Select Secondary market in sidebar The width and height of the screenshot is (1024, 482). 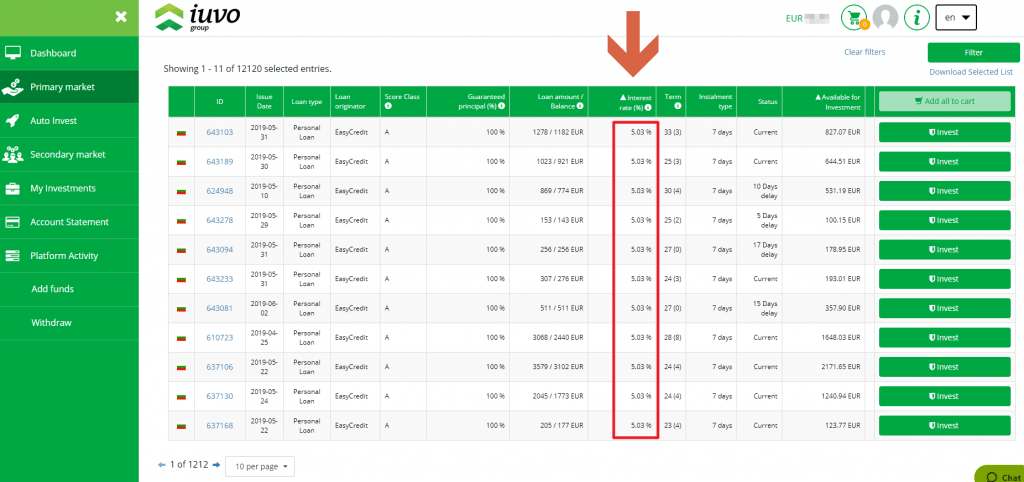67,154
